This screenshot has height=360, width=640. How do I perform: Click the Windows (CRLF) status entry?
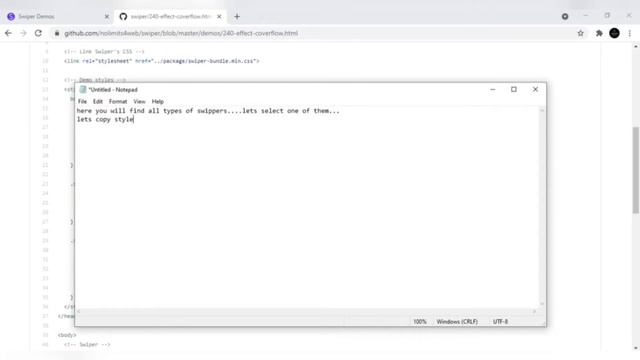457,322
